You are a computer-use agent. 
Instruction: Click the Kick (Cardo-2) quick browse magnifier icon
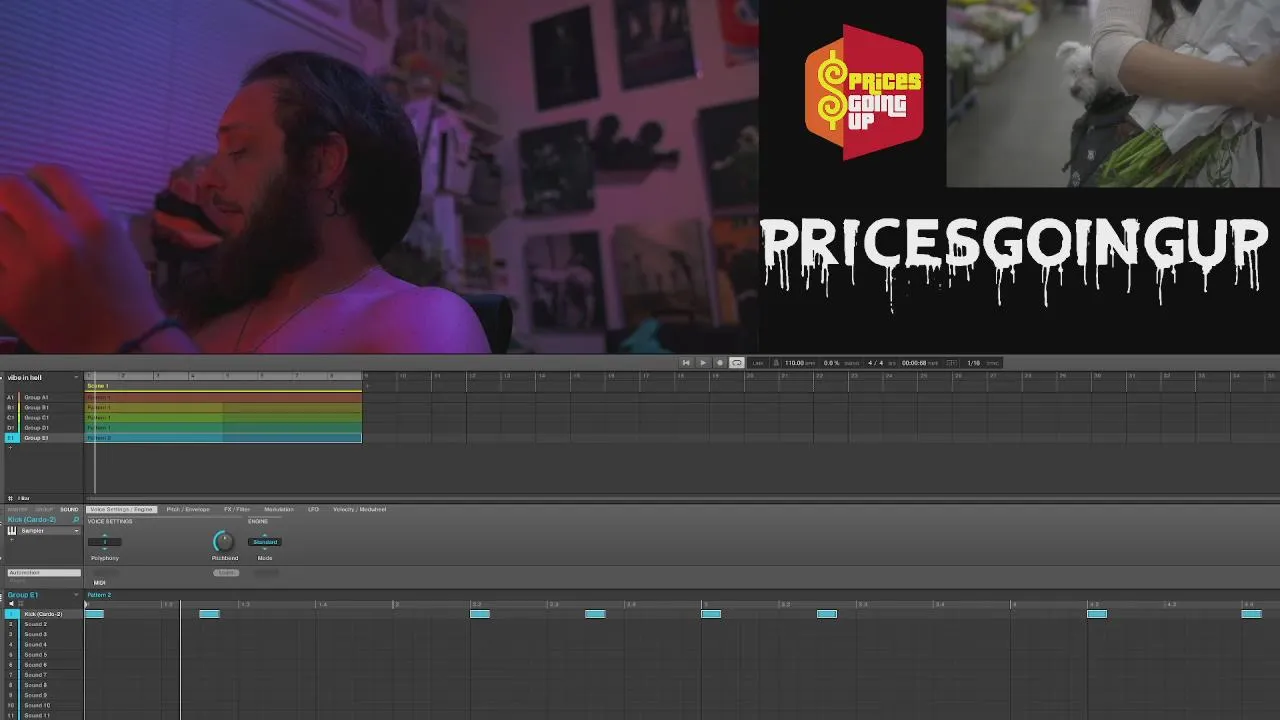coord(76,520)
